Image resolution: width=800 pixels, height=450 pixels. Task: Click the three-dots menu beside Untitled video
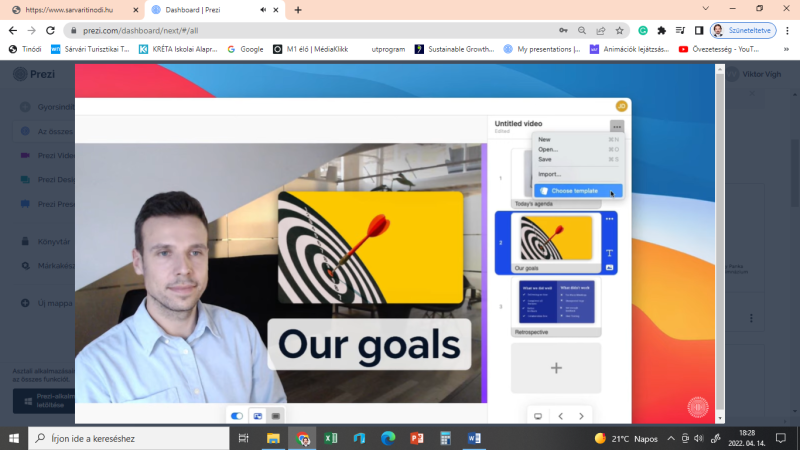[617, 126]
